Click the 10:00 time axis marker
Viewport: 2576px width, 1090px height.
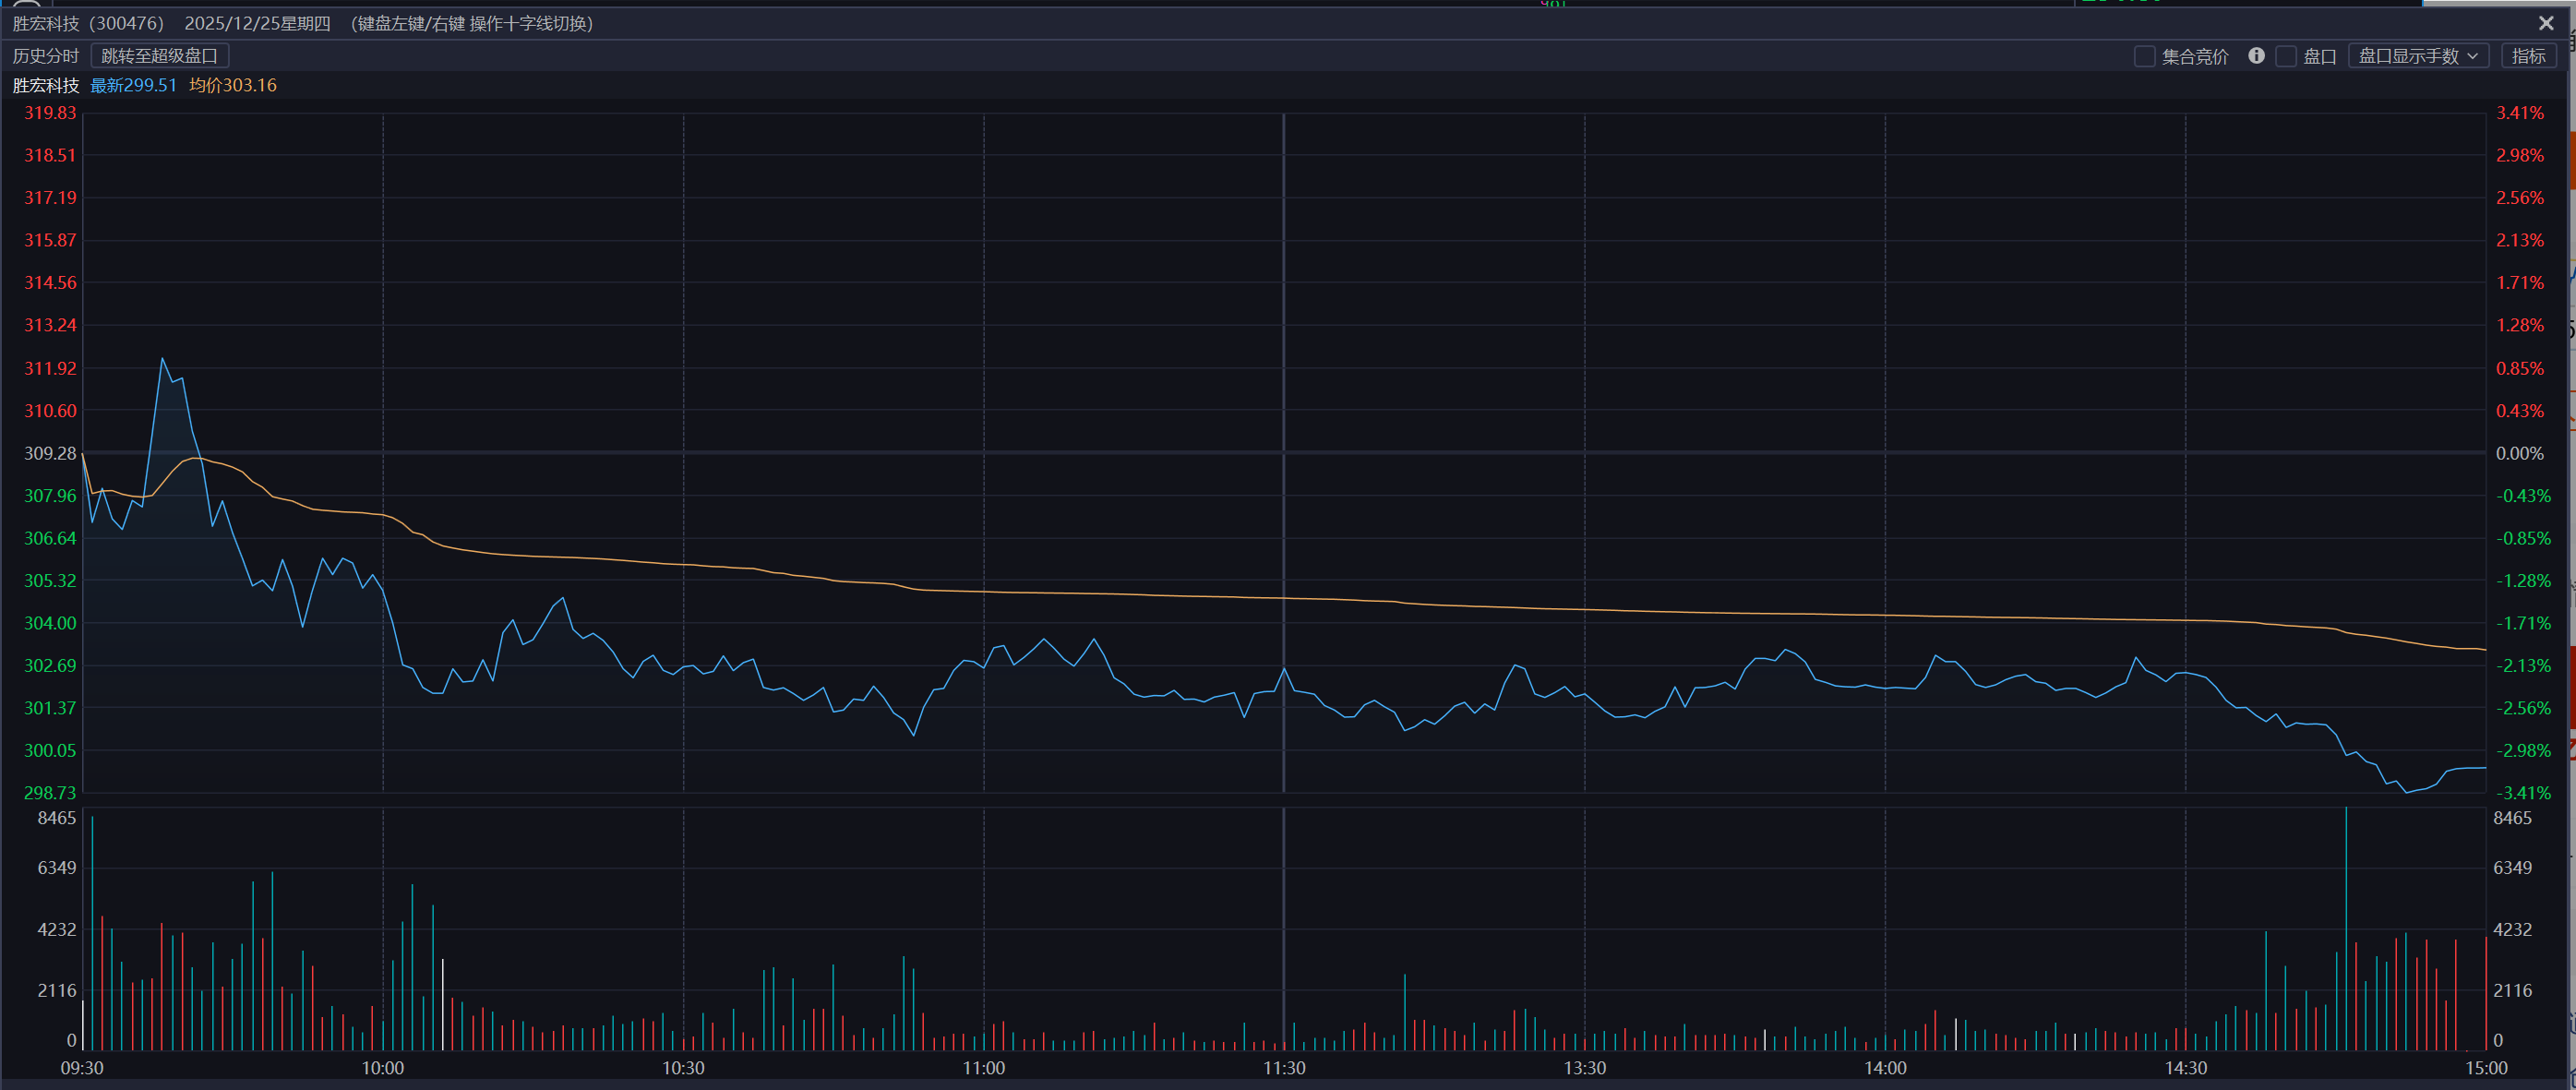(382, 1068)
